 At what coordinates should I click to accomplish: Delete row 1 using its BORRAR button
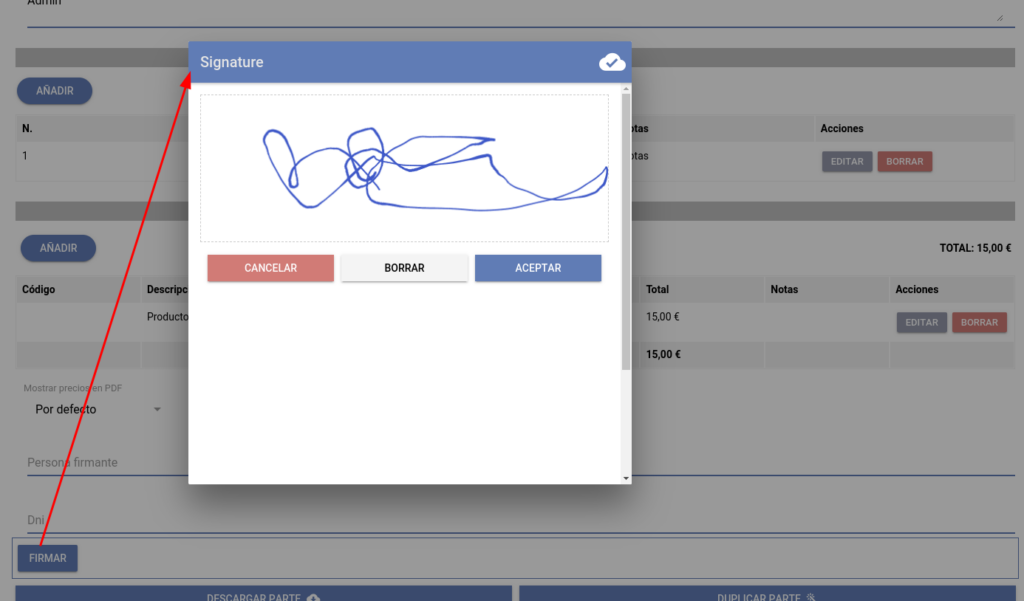pos(904,161)
